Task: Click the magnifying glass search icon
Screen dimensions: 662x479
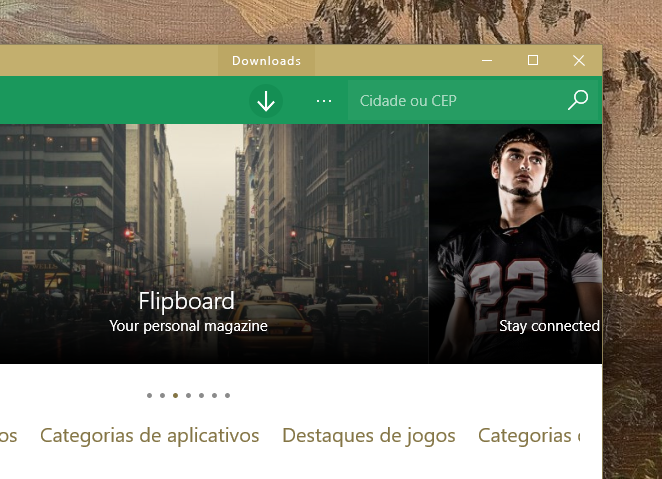Action: (x=578, y=100)
